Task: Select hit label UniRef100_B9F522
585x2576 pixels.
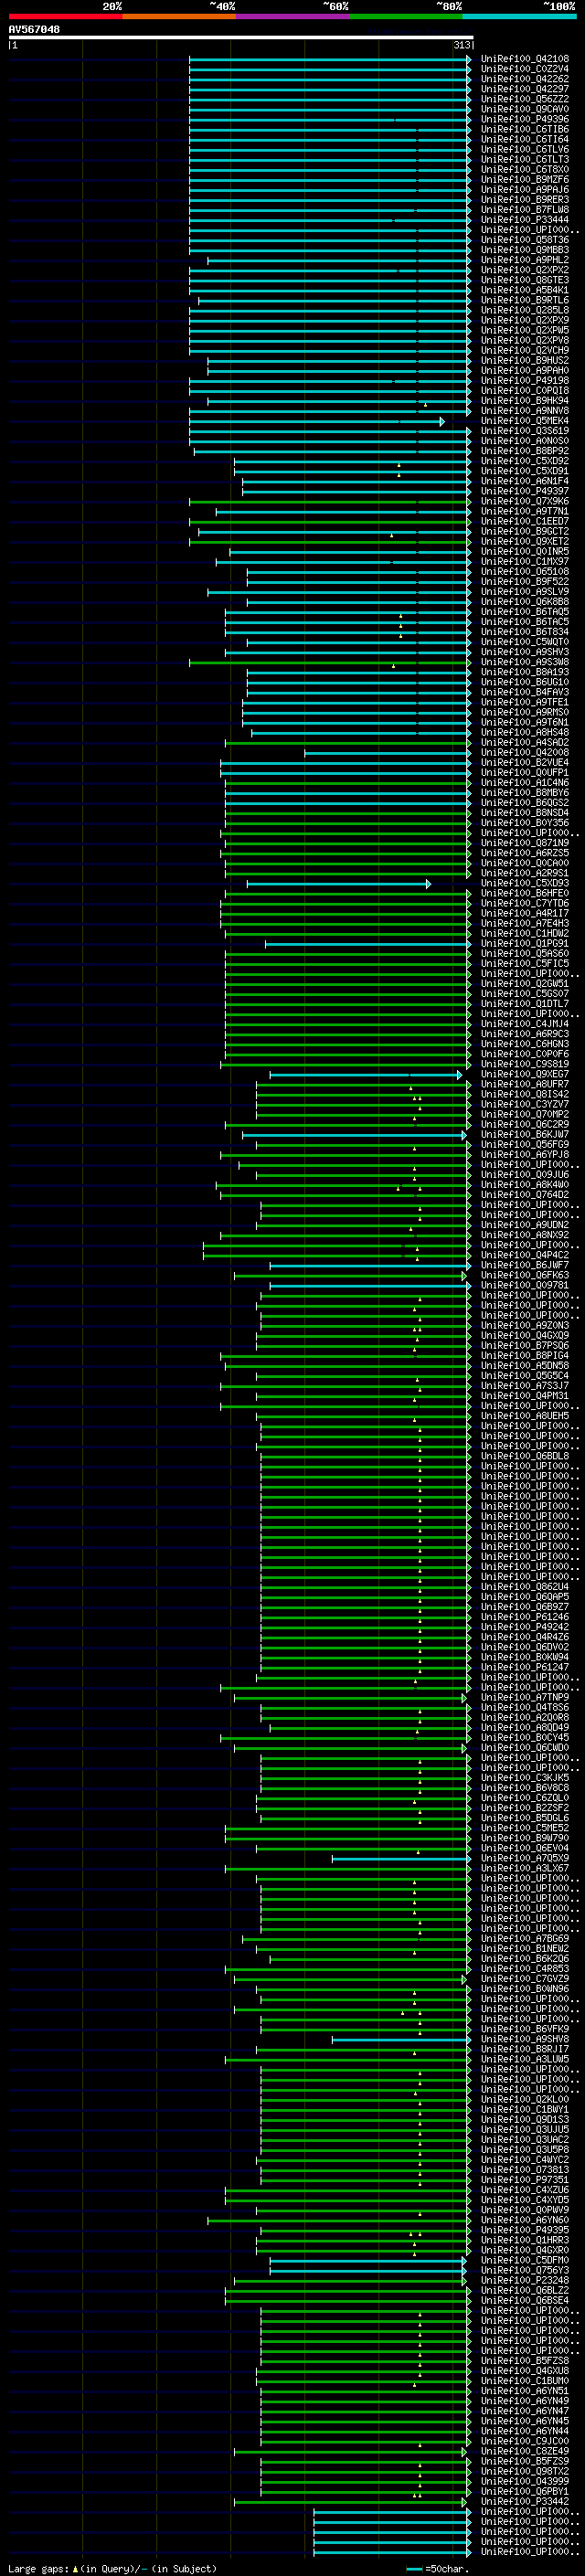Action: pos(525,581)
